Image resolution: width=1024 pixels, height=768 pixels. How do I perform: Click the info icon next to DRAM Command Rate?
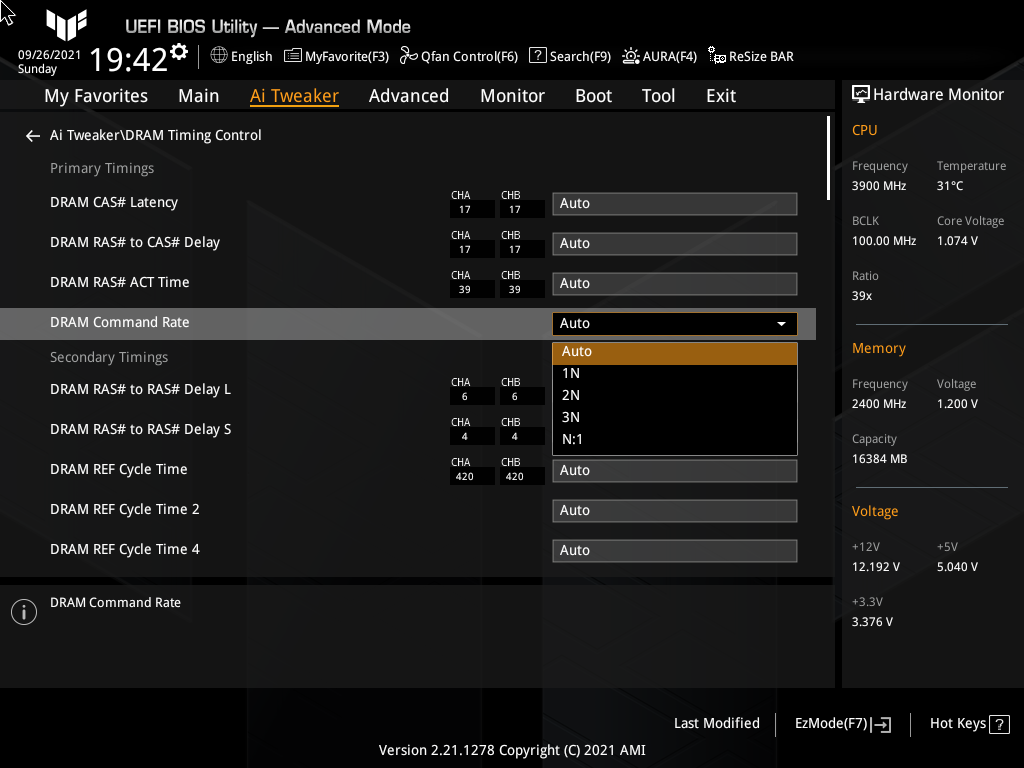pos(23,611)
